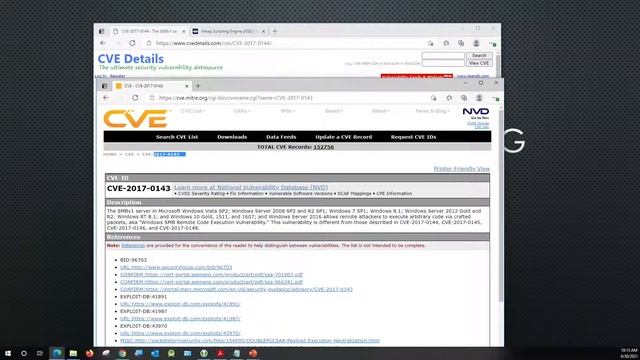Screen dimensions: 640x360
Task: Open exploit-db.com exploits 41891 link
Action: [x=180, y=304]
